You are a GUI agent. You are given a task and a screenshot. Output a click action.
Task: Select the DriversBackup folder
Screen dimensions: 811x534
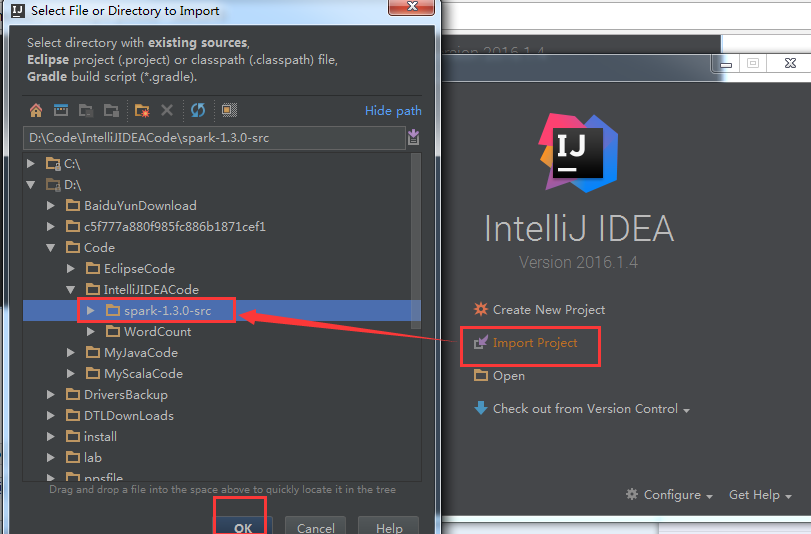click(x=117, y=395)
